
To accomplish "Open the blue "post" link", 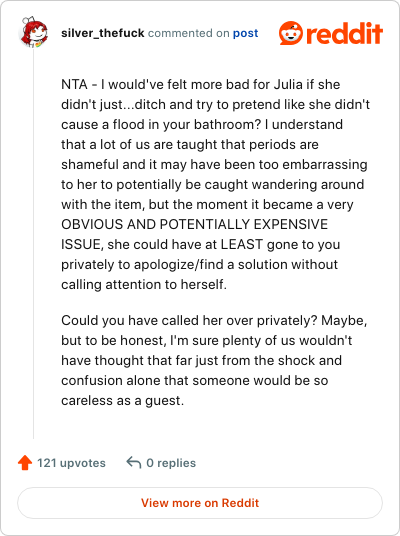I will (x=245, y=34).
